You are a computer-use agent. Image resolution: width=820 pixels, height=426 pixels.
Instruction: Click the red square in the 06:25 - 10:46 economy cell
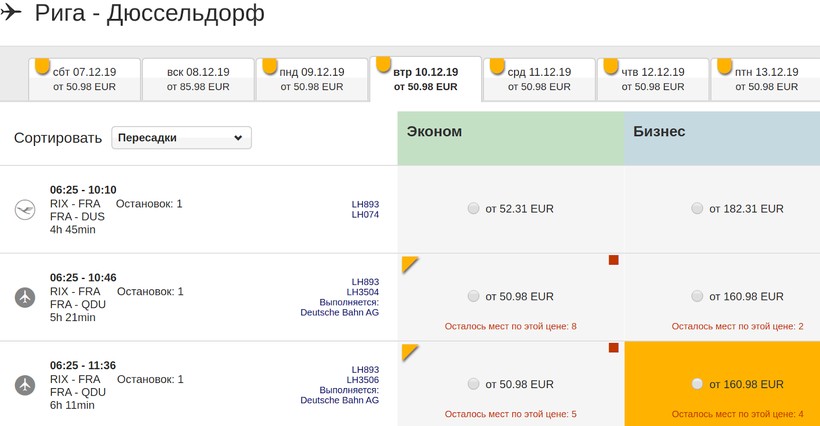[614, 260]
